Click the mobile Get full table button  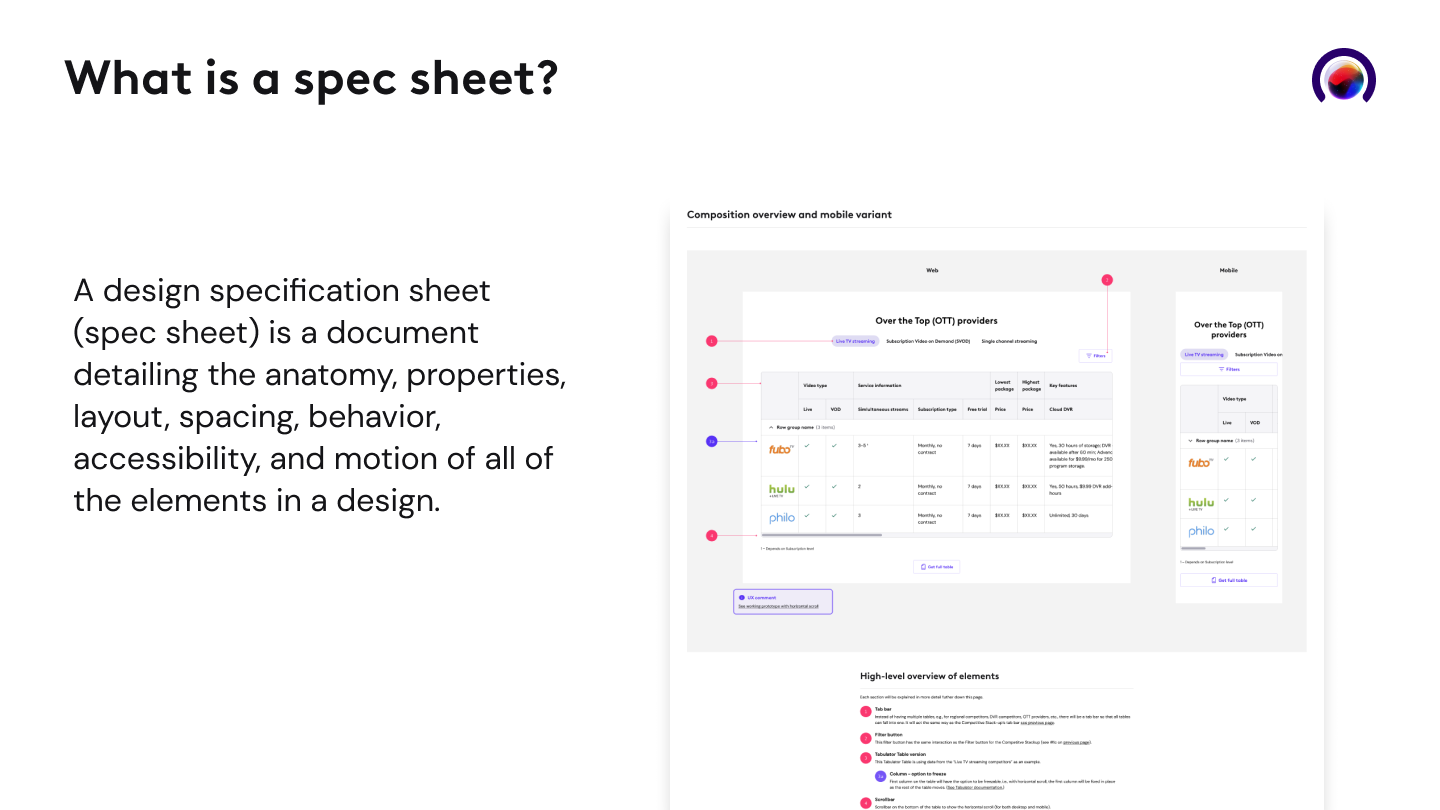tap(1229, 580)
